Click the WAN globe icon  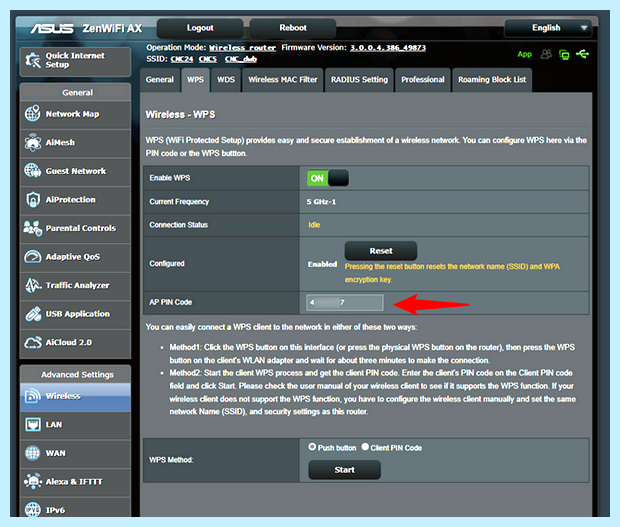tap(32, 453)
